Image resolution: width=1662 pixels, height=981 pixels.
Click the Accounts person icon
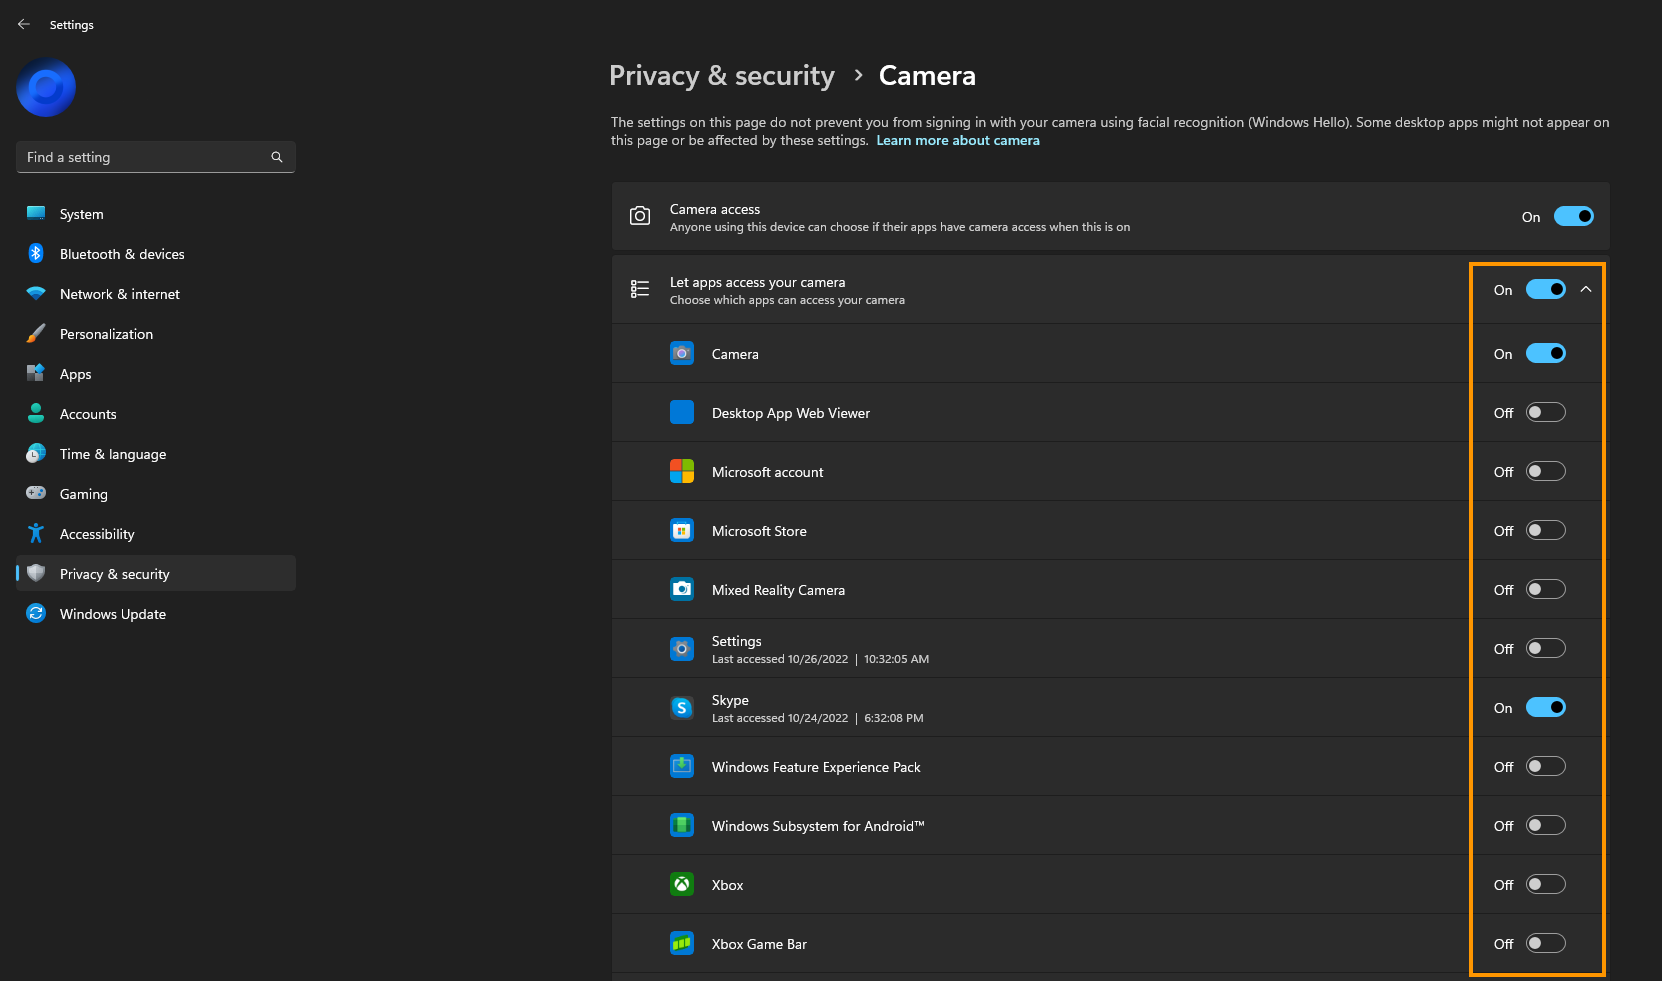point(36,413)
